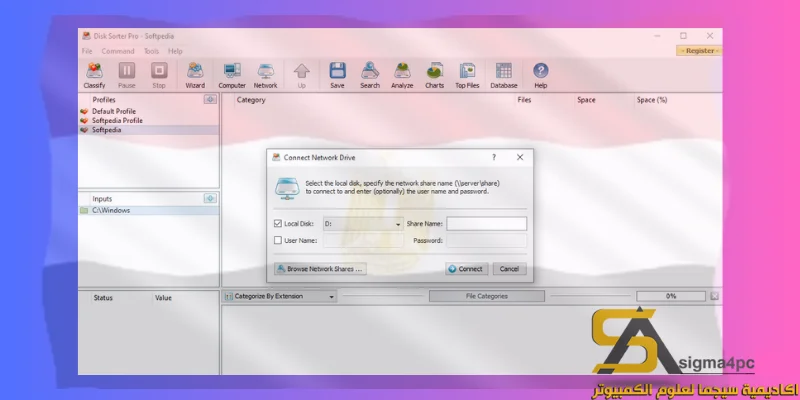The image size is (800, 400).
Task: Click the Password input field
Action: coord(487,240)
